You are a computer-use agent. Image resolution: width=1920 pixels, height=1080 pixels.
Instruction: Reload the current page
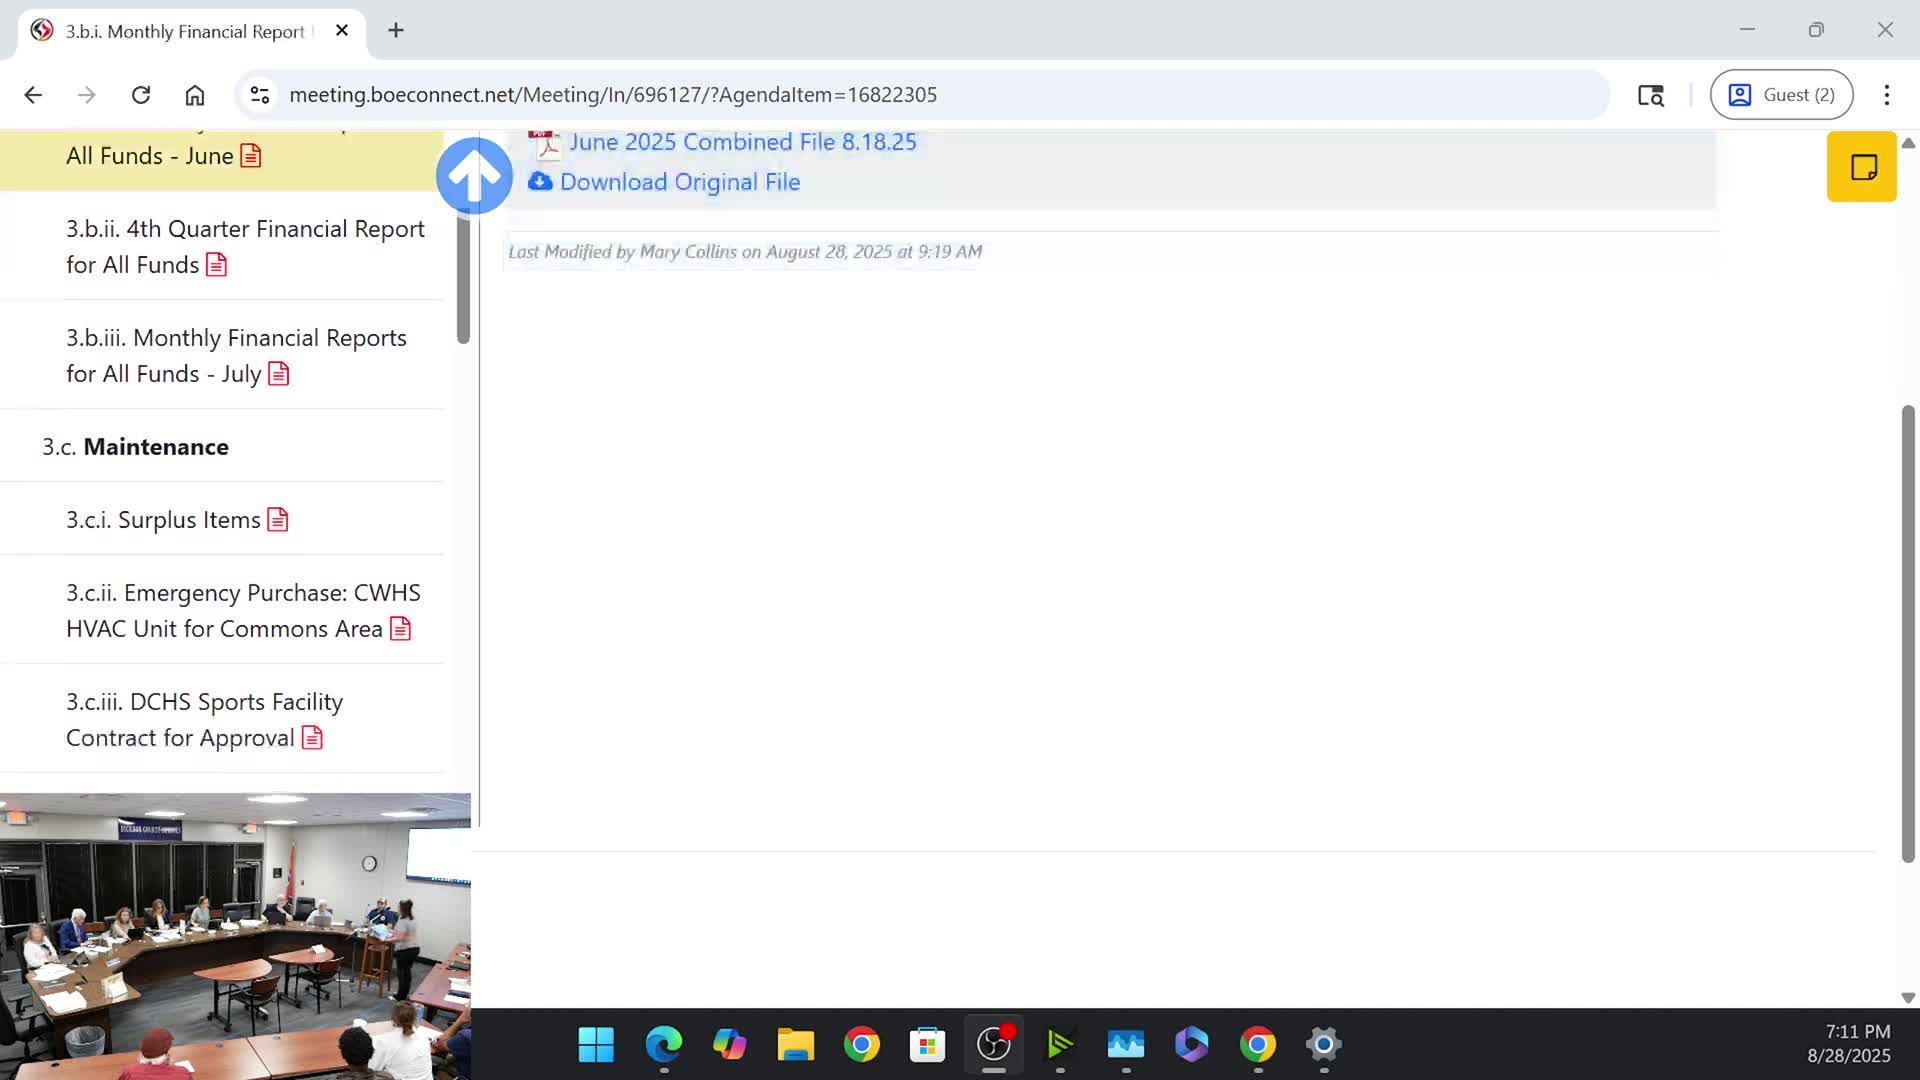(141, 95)
